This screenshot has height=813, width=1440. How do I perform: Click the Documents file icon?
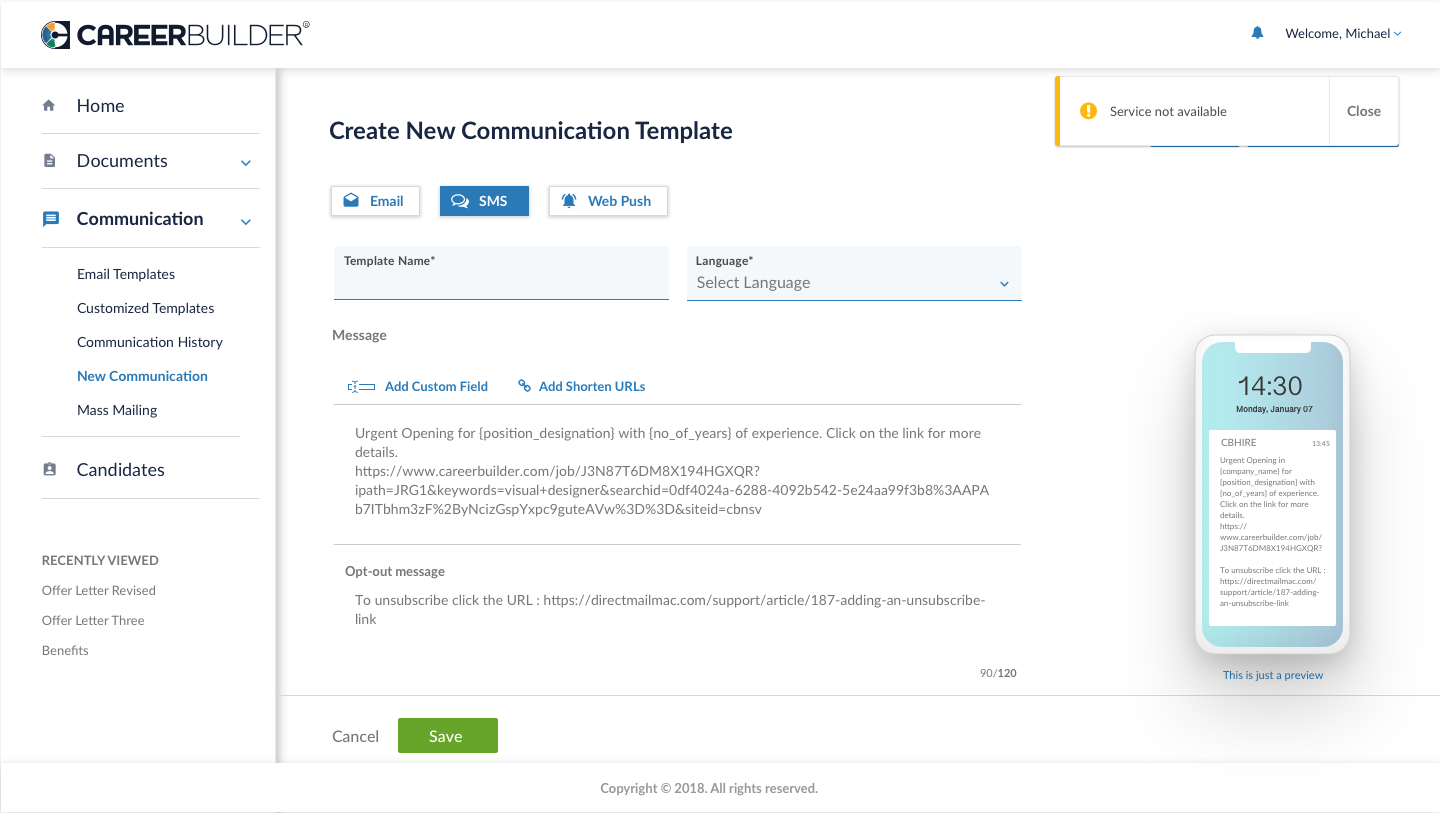[x=49, y=161]
